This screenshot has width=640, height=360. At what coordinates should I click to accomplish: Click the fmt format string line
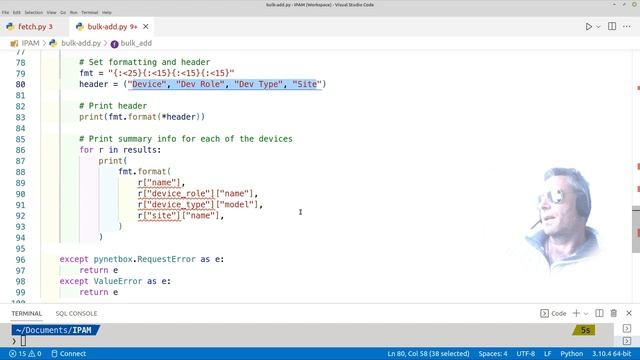157,73
